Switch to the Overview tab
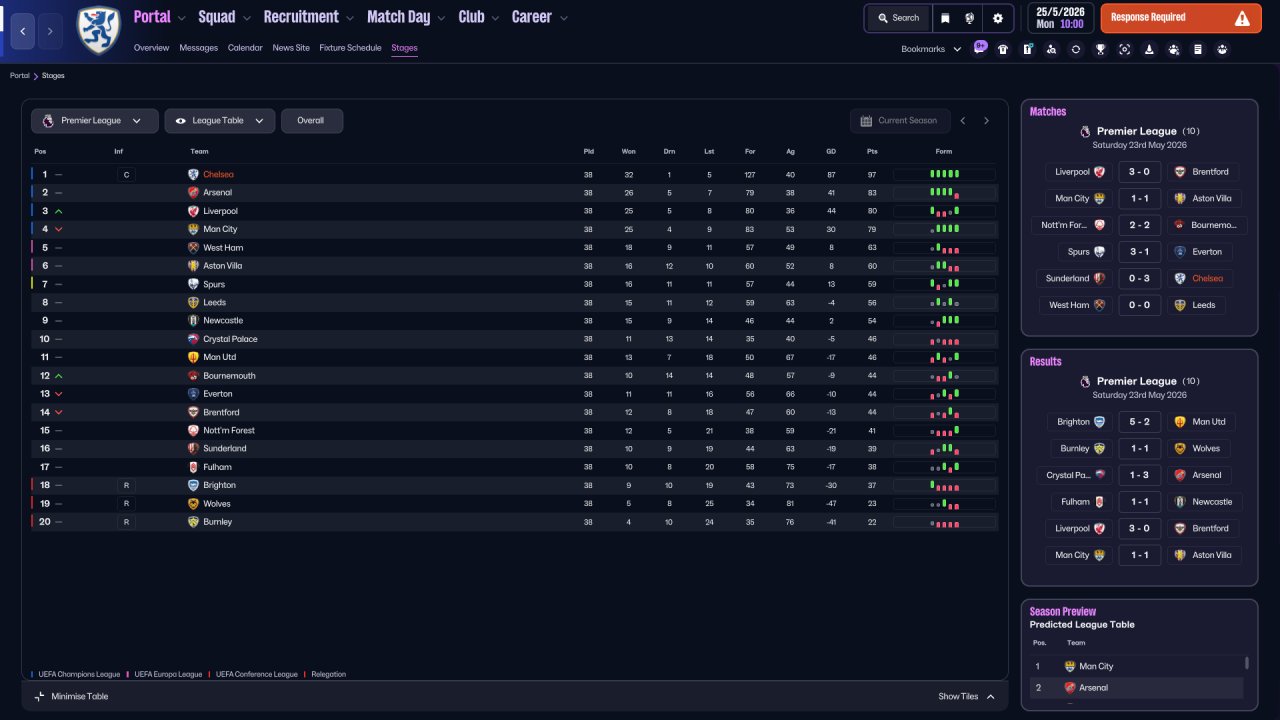1280x720 pixels. point(151,48)
